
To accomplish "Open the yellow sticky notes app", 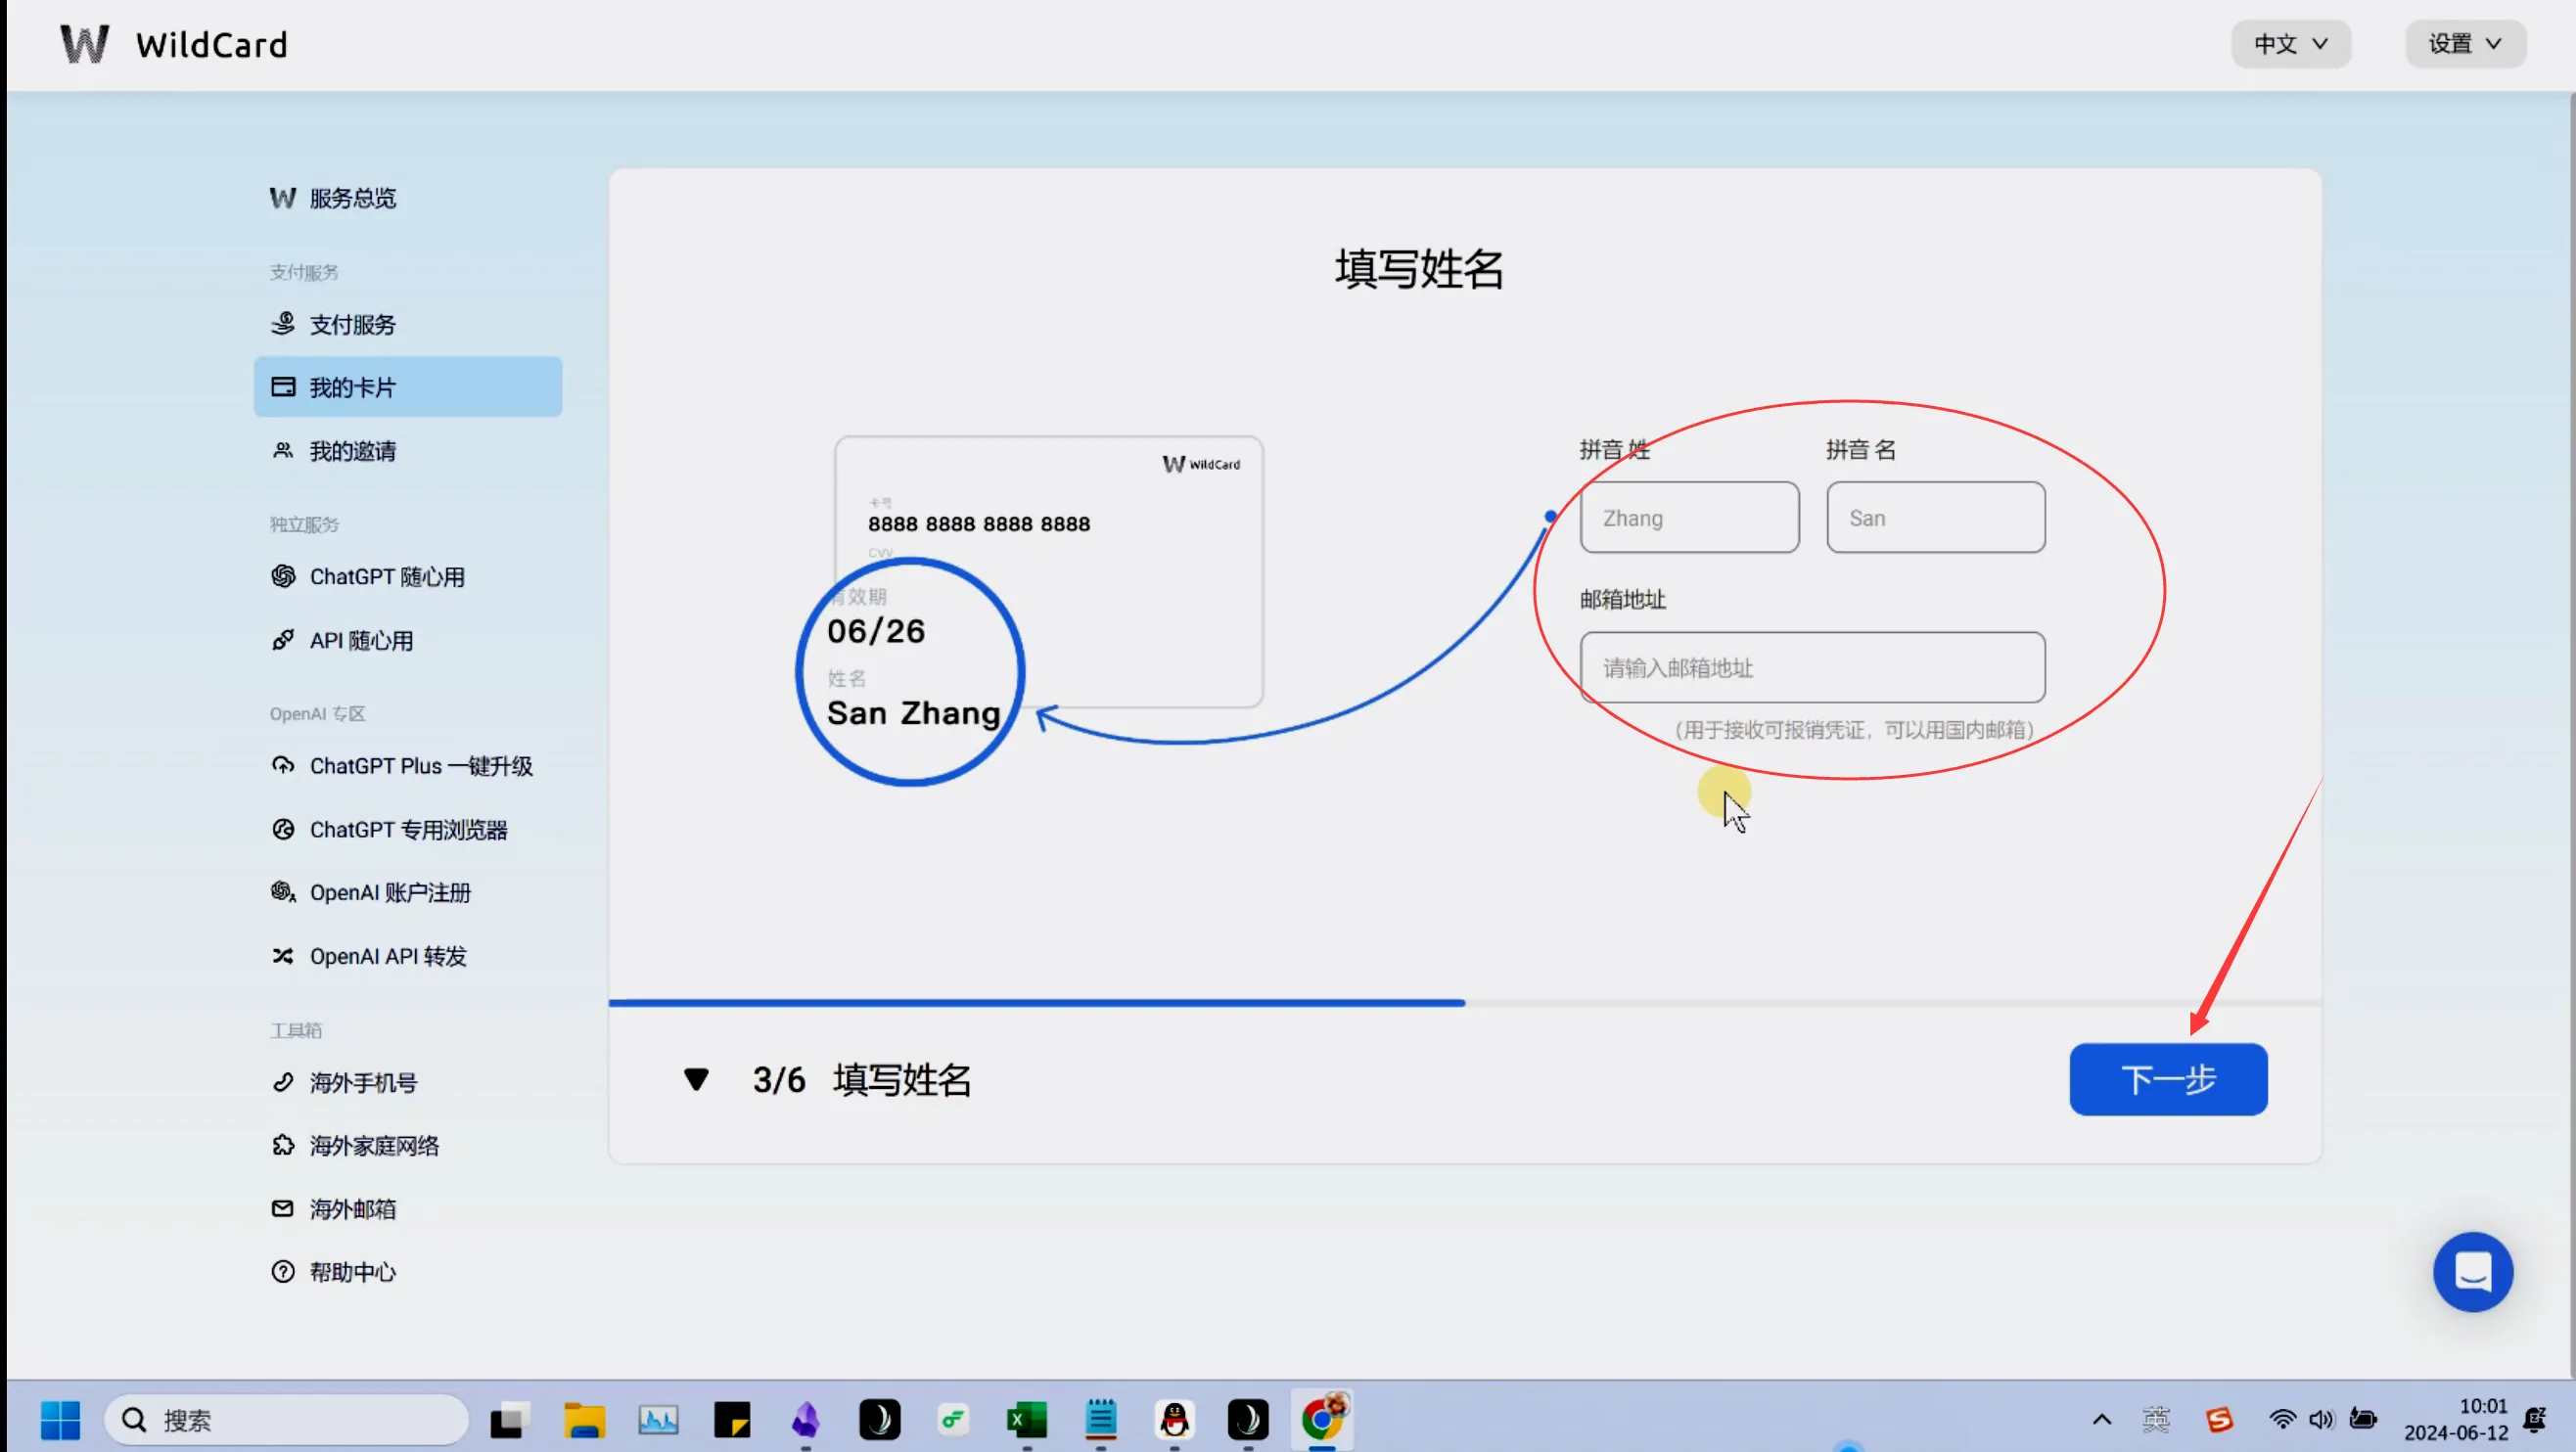I will click(x=732, y=1420).
